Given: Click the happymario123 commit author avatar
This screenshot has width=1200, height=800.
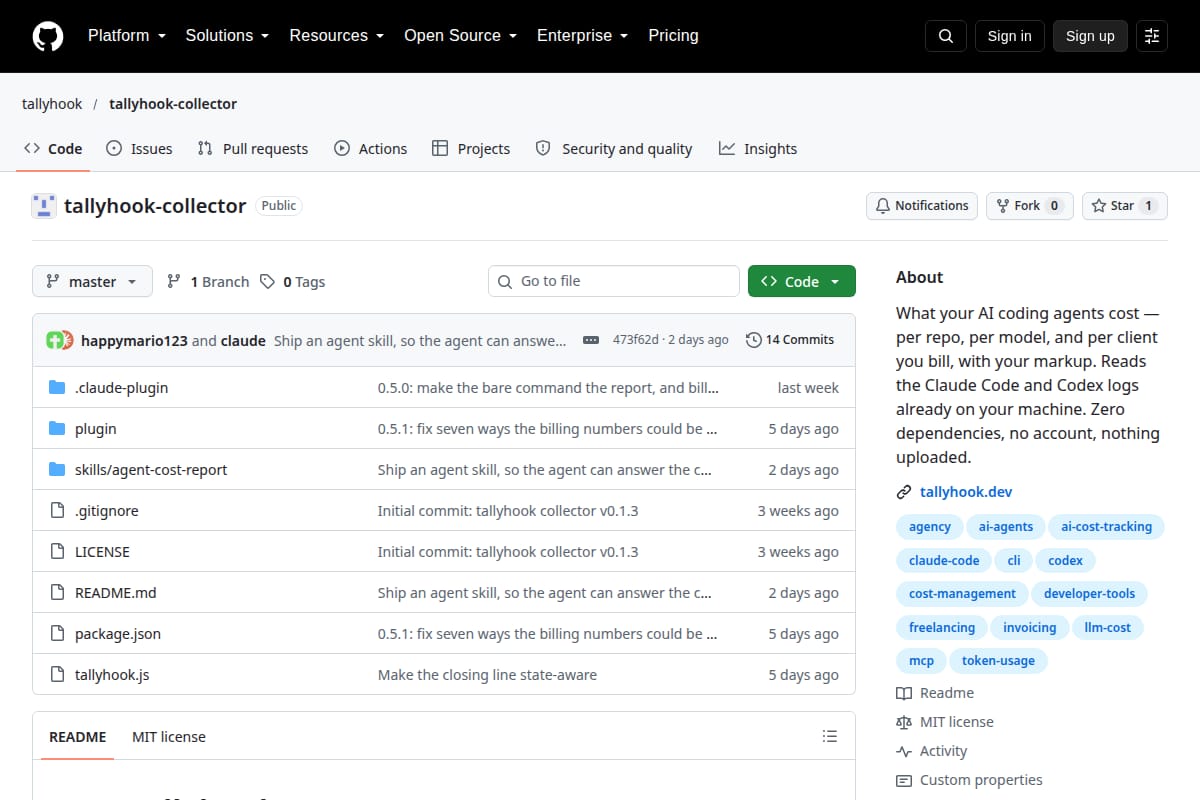Looking at the screenshot, I should pyautogui.click(x=55, y=340).
